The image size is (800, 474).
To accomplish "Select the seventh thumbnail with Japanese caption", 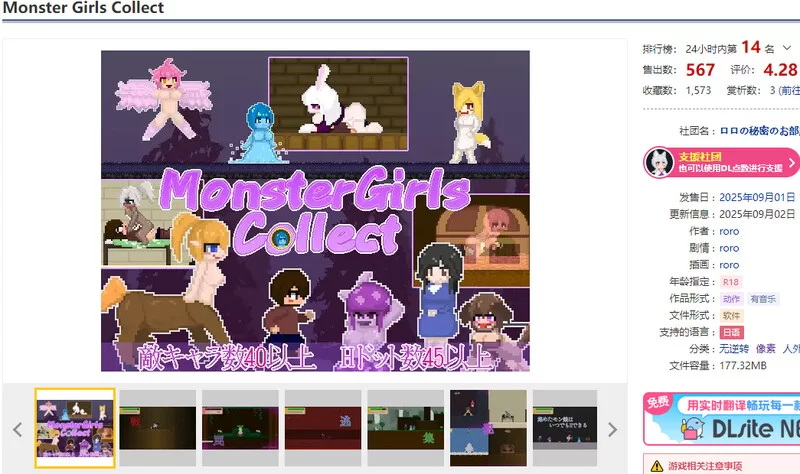I will pyautogui.click(x=565, y=428).
